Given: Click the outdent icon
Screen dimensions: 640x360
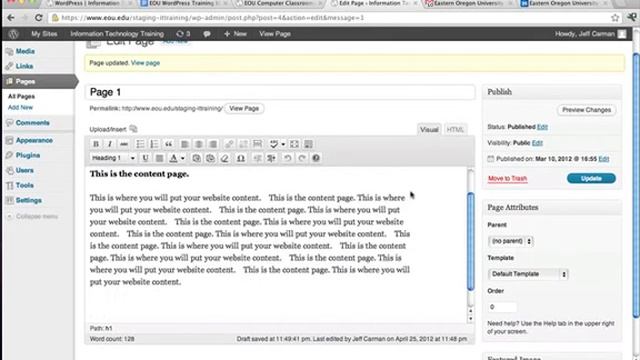Looking at the screenshot, I should [x=257, y=158].
